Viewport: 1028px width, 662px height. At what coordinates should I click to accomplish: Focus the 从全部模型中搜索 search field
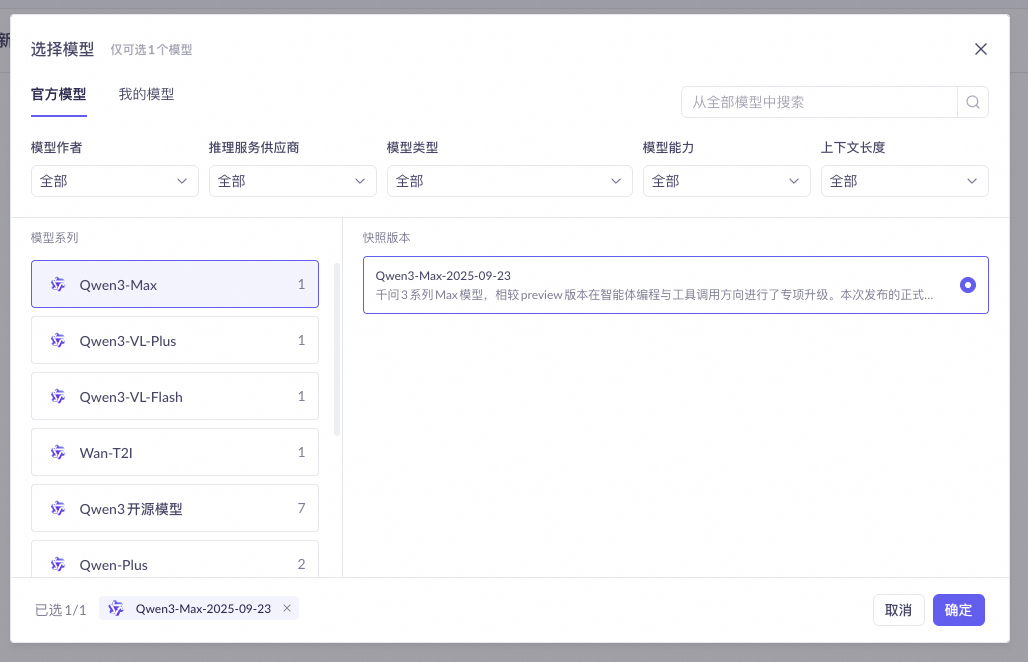[x=819, y=102]
